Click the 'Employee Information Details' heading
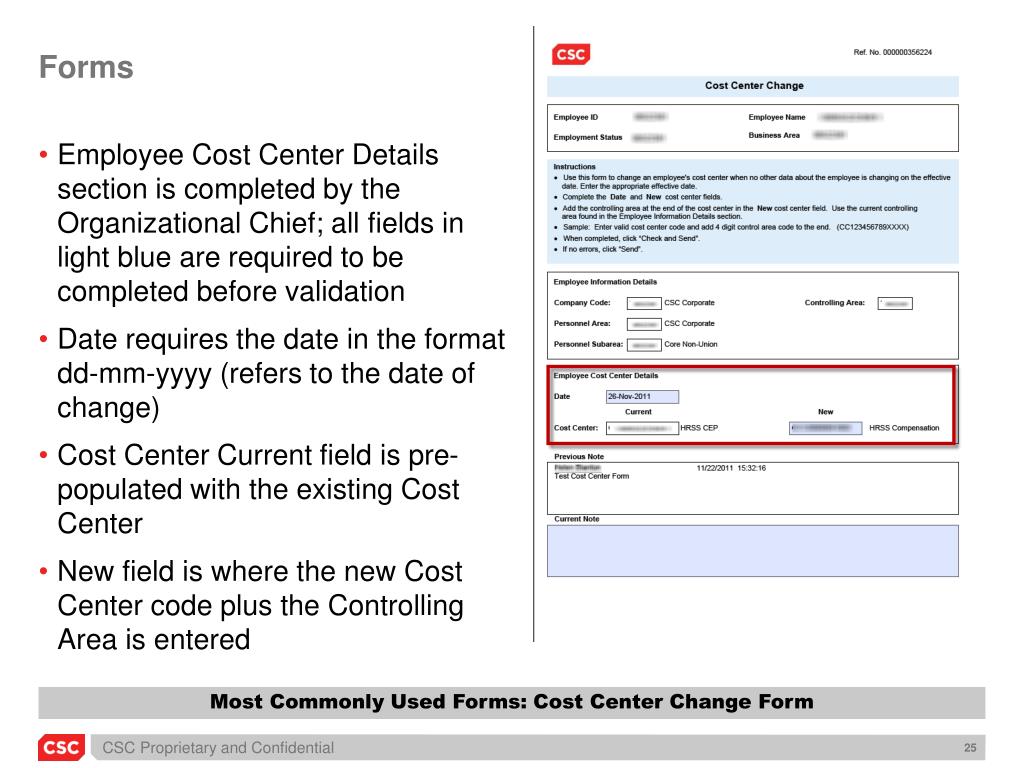 605,282
